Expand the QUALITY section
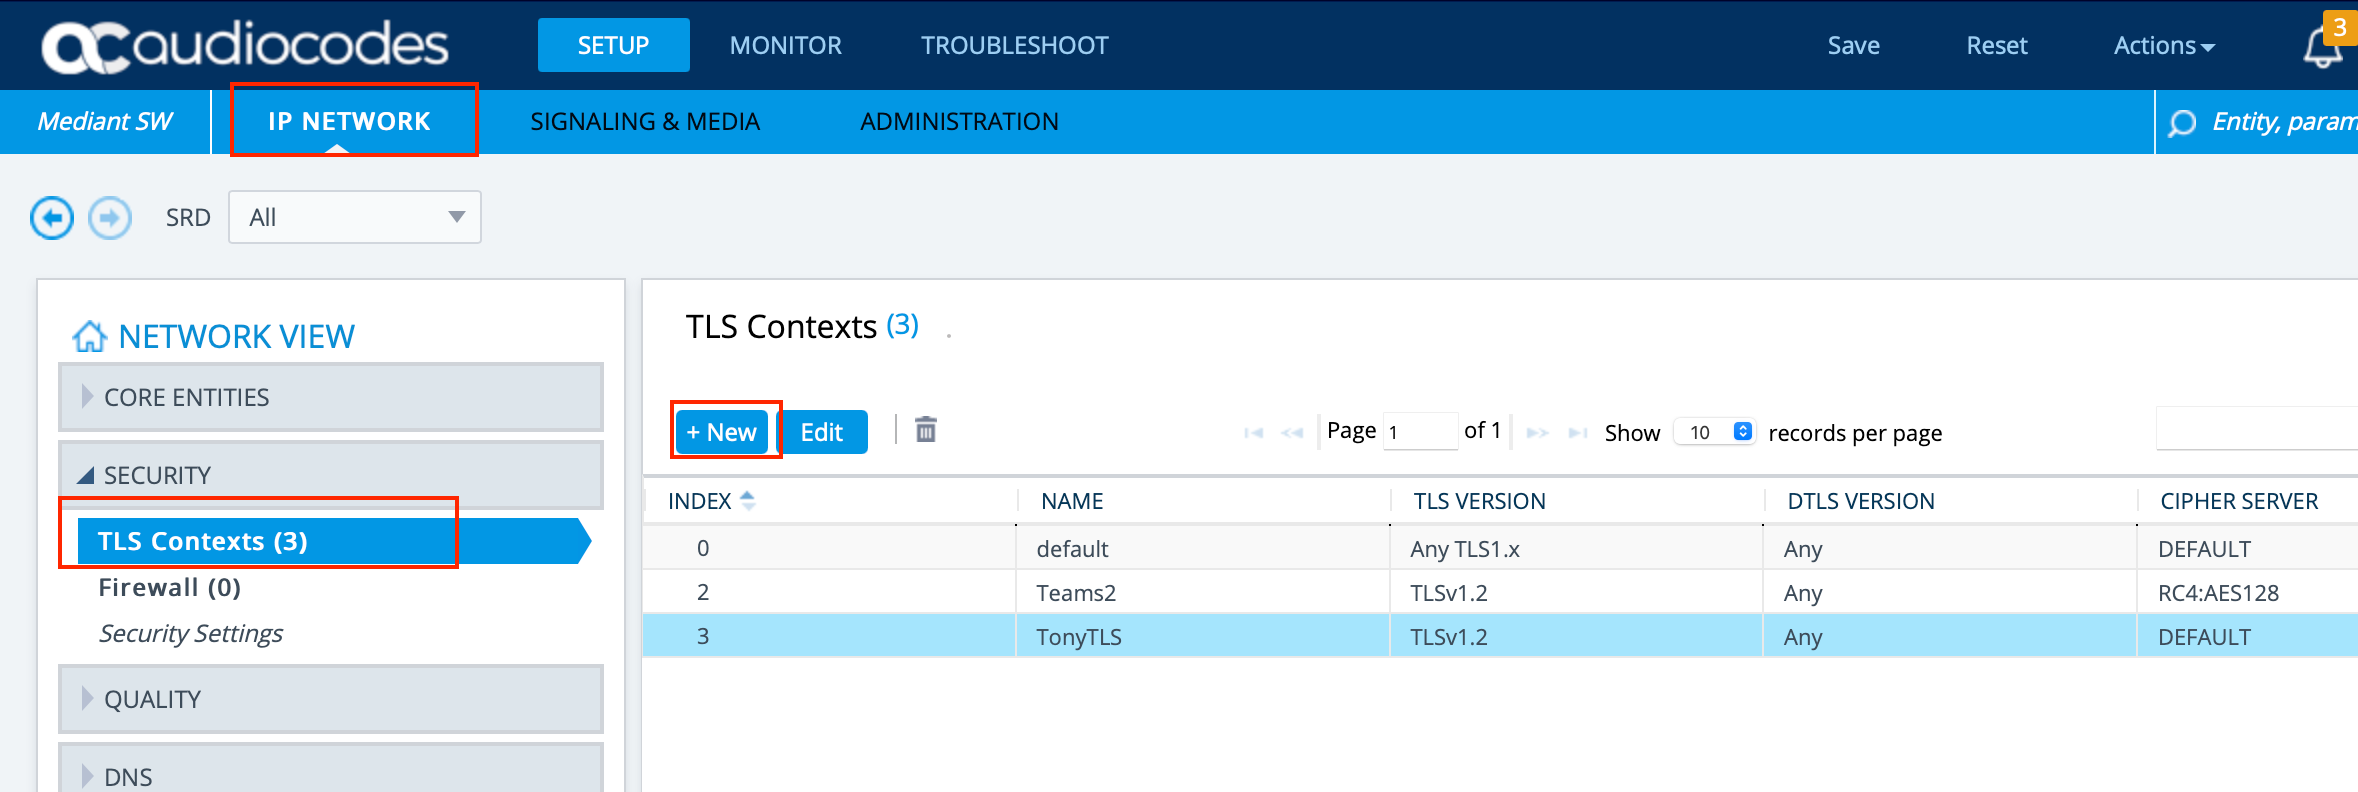 tap(331, 699)
